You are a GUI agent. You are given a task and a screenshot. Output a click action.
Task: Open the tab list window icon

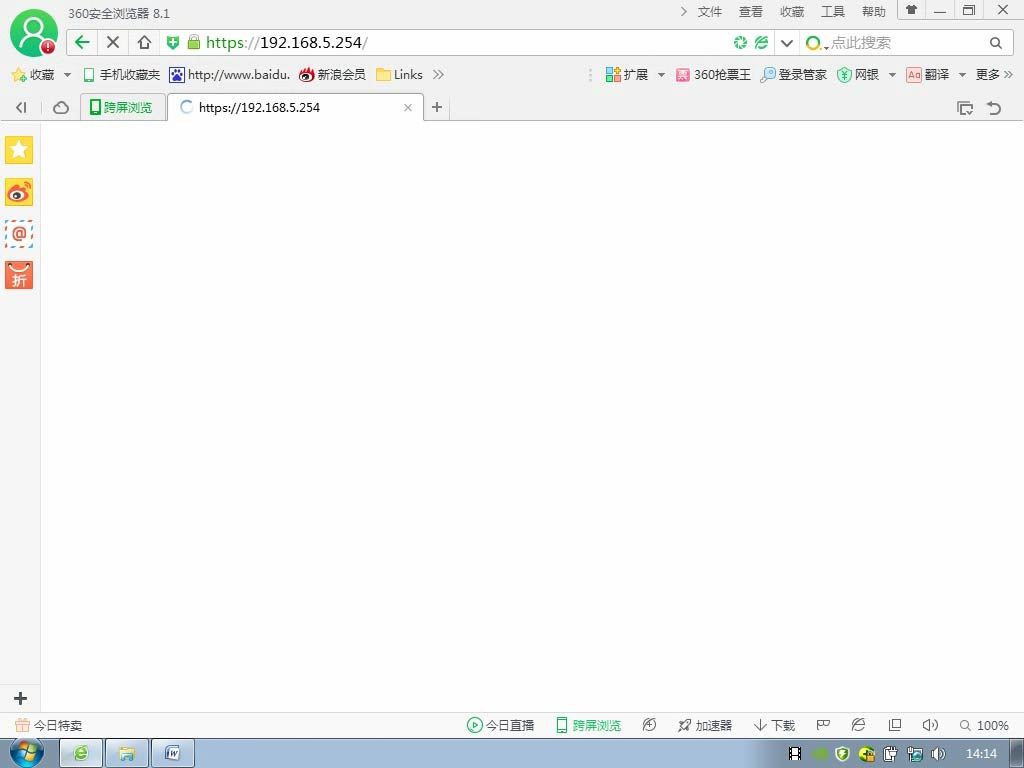pos(965,108)
